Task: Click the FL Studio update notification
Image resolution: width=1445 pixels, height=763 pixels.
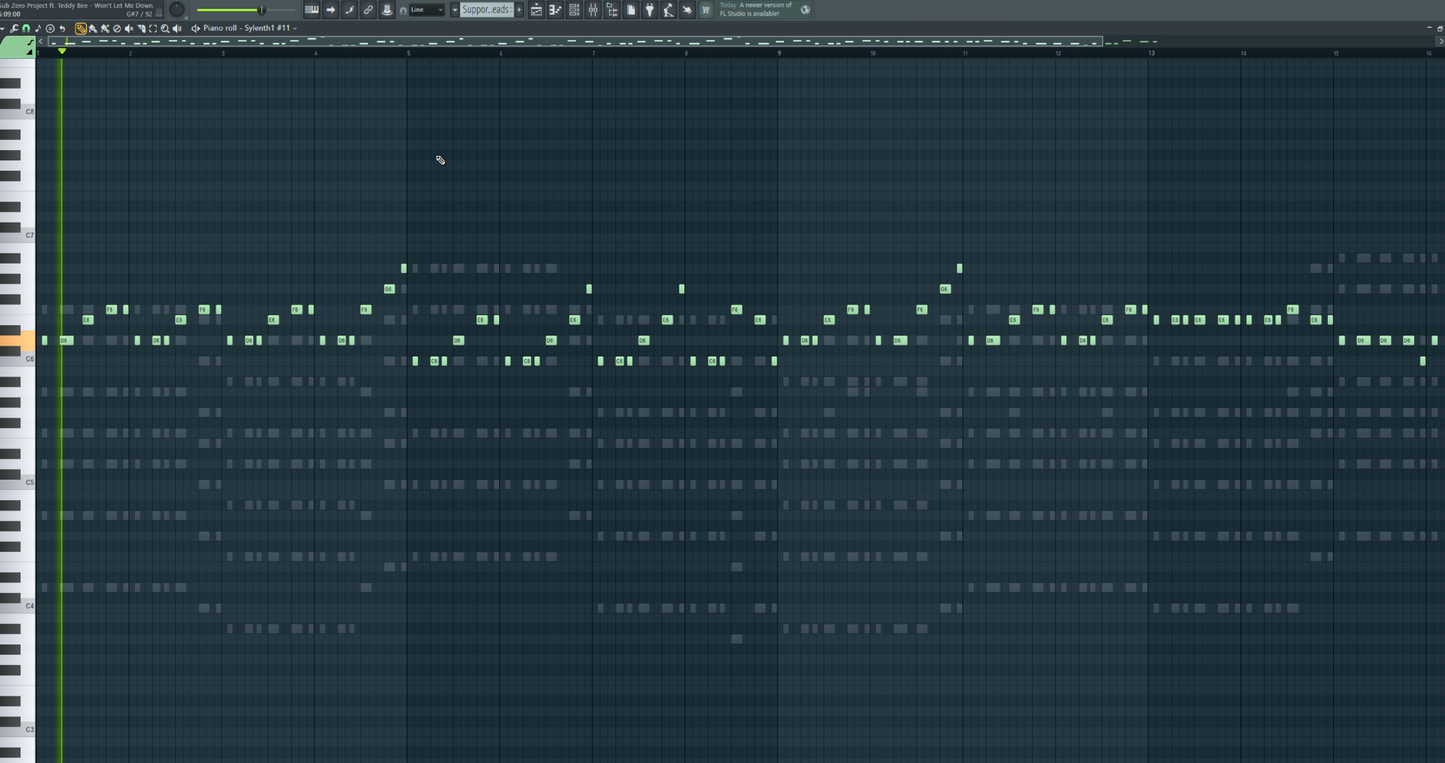Action: tap(756, 10)
